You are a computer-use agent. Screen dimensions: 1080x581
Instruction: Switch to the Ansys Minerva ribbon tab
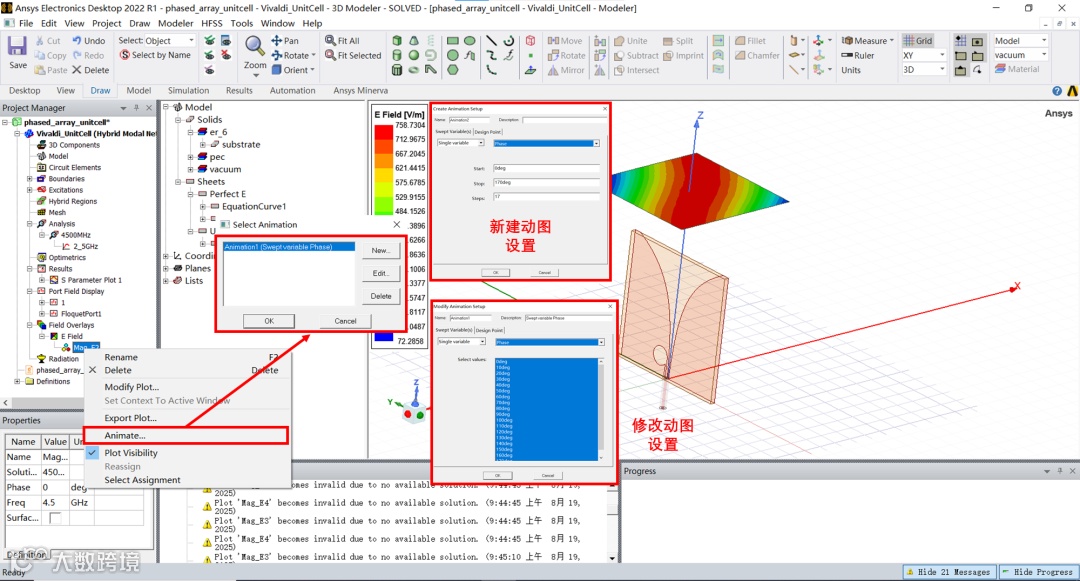[x=360, y=90]
